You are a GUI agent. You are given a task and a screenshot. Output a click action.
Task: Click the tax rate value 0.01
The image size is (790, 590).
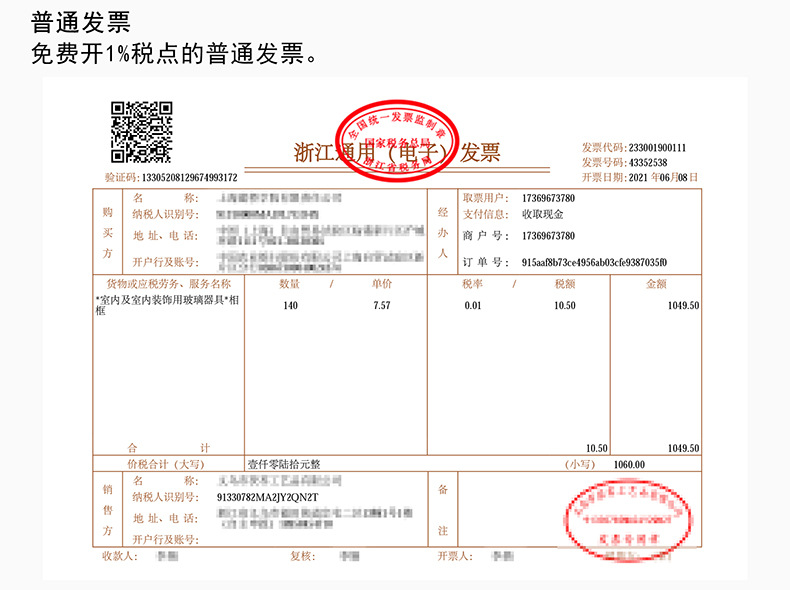click(473, 305)
